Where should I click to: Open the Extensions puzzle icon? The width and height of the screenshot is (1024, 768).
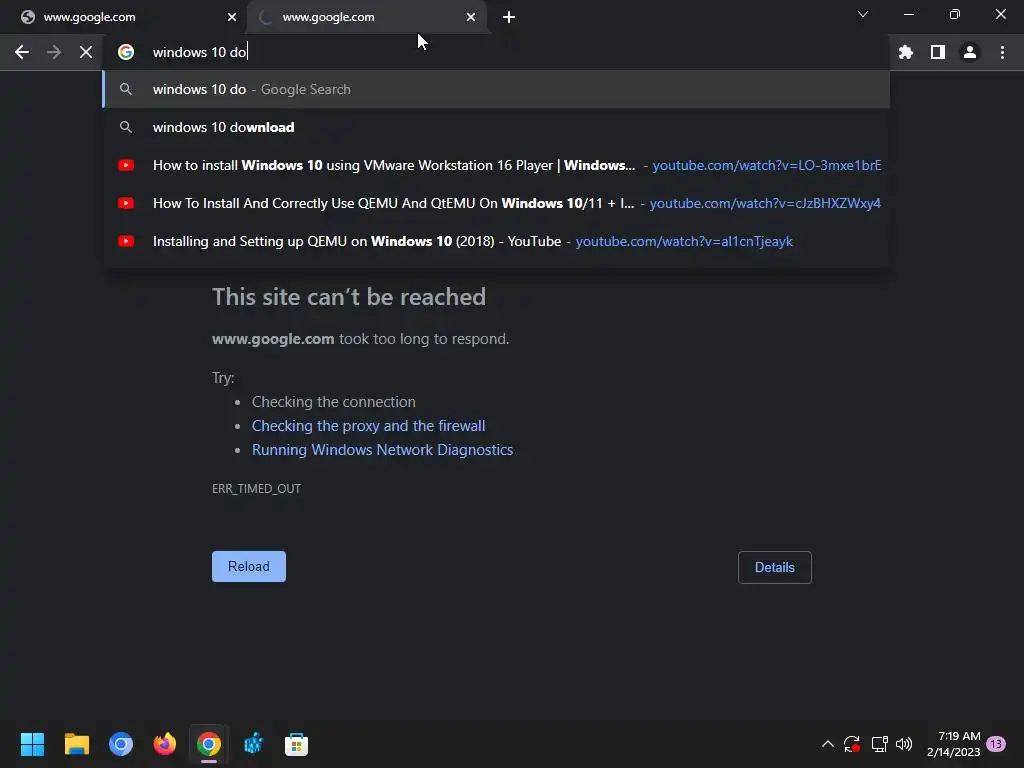(906, 52)
